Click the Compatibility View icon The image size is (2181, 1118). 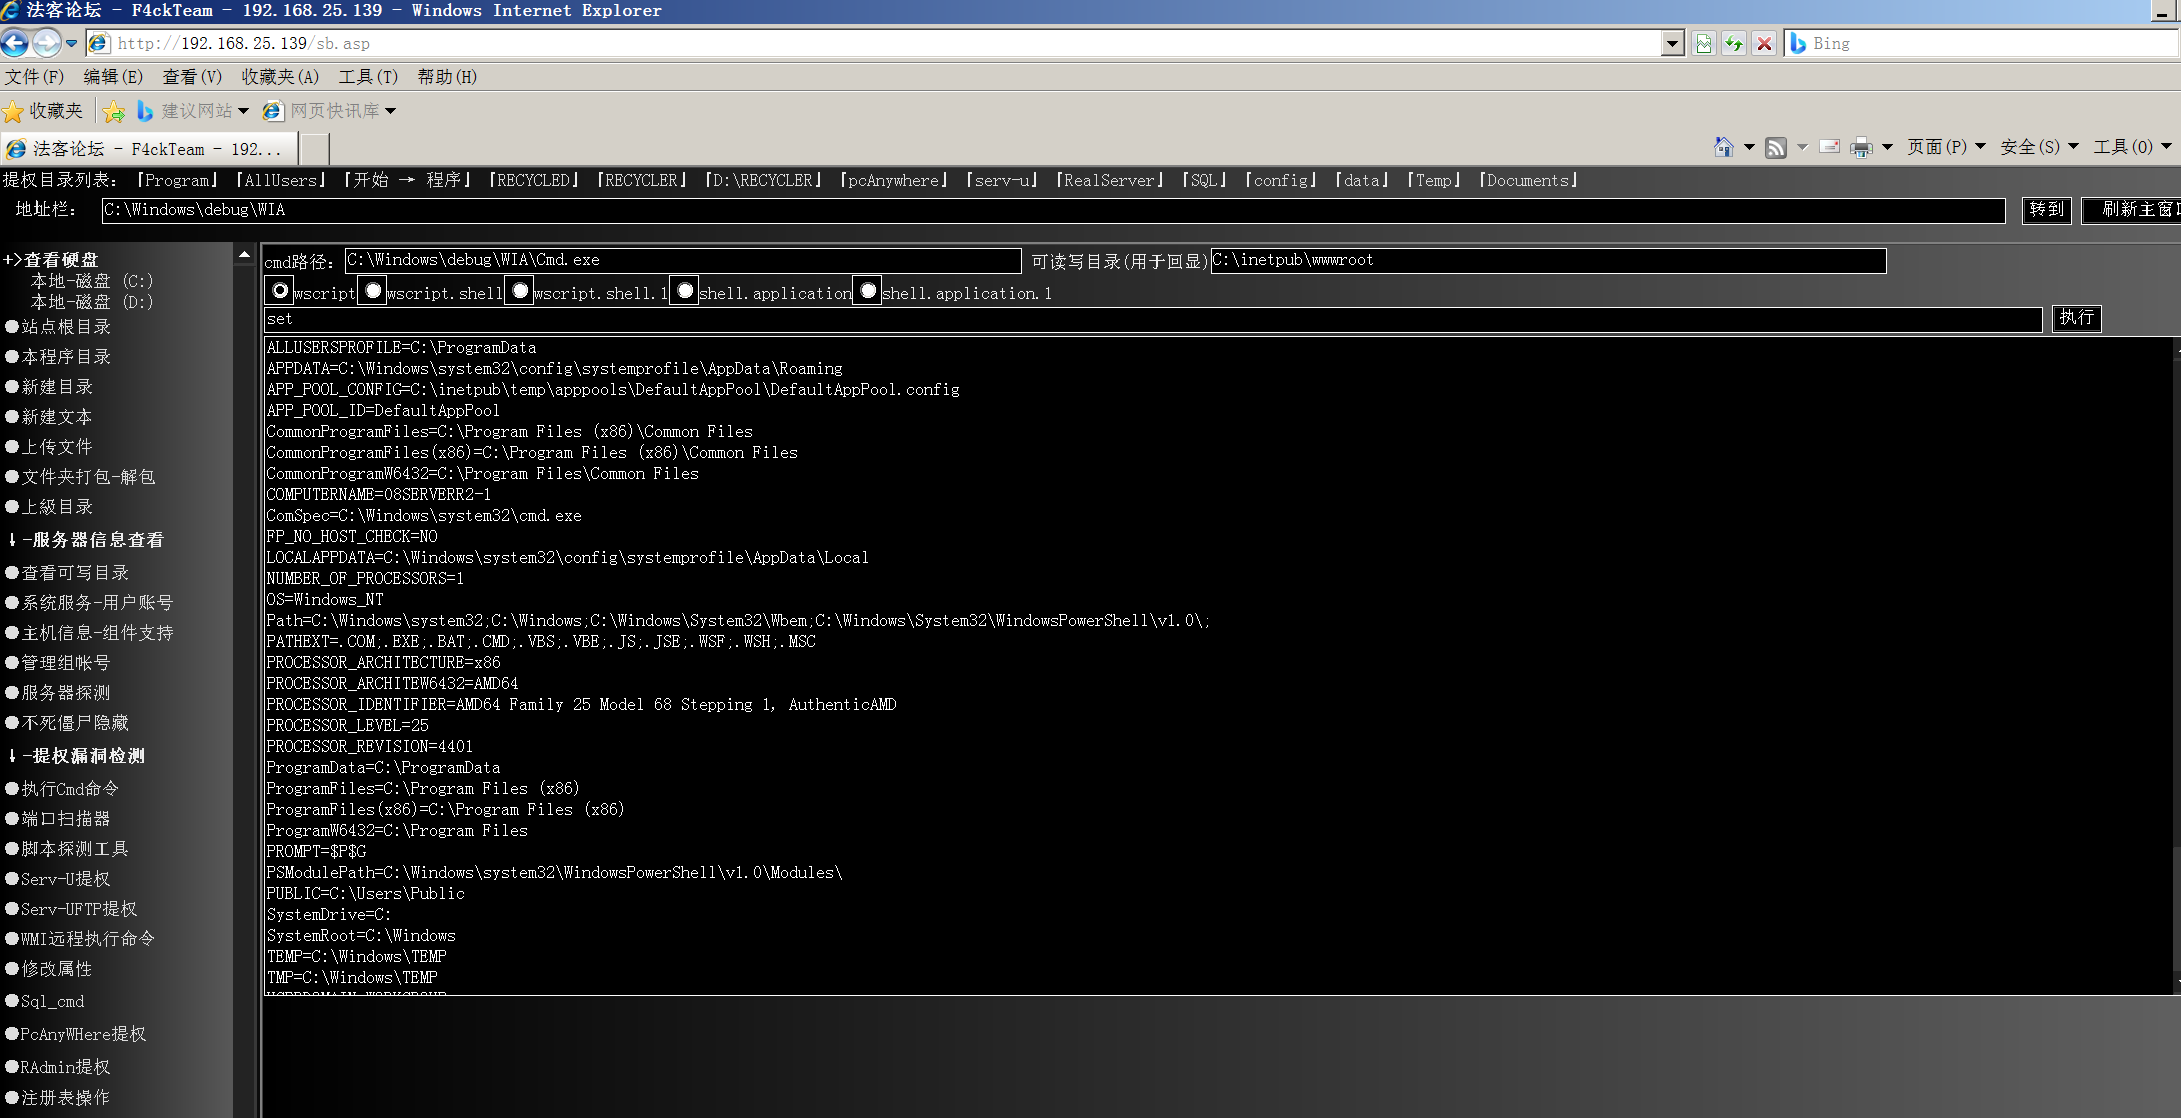click(x=1704, y=43)
